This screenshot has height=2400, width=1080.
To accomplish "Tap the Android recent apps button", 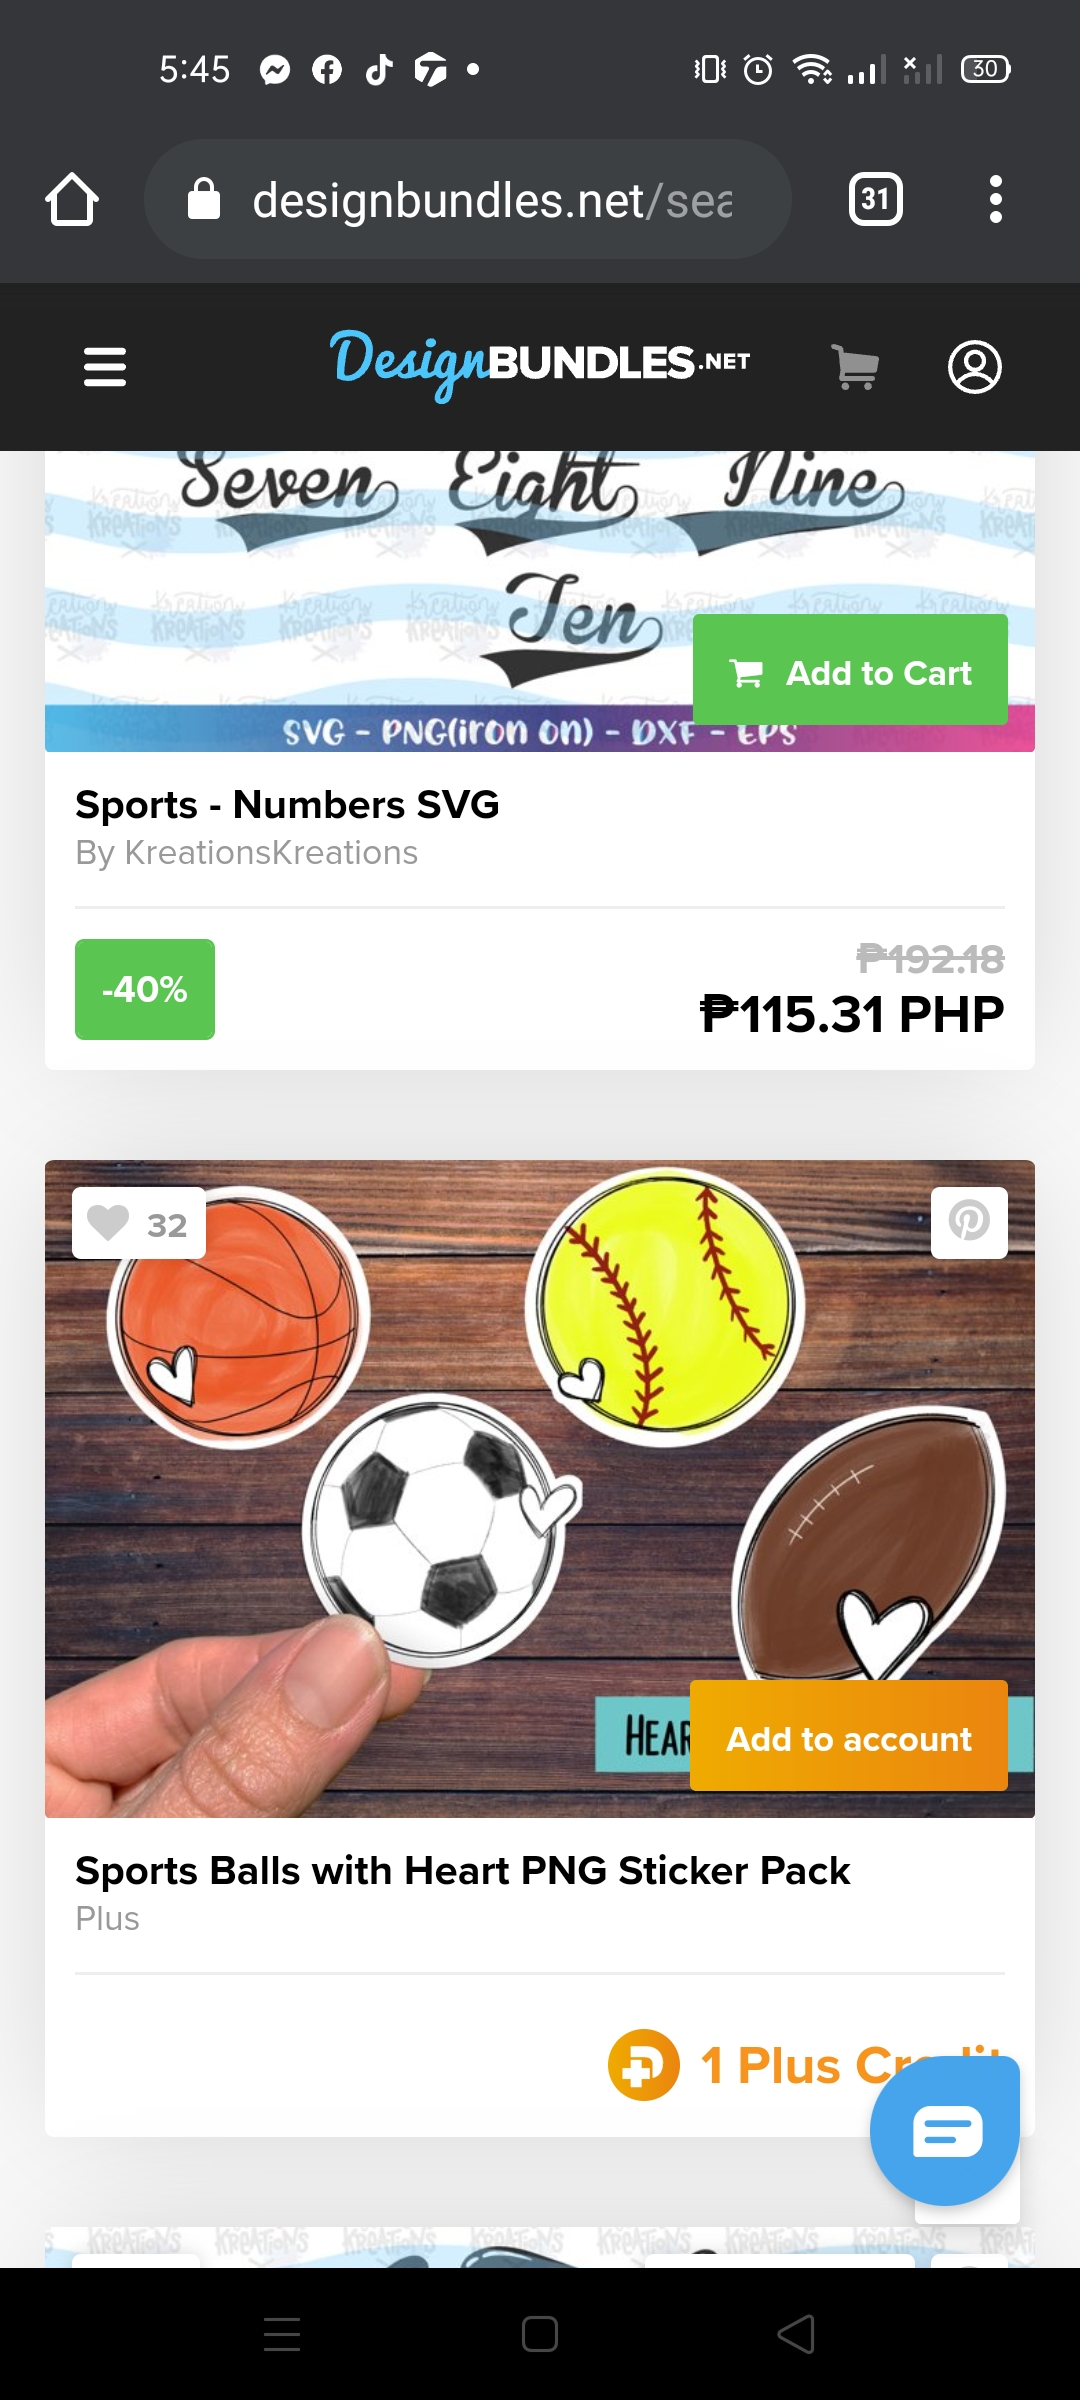I will point(282,2335).
